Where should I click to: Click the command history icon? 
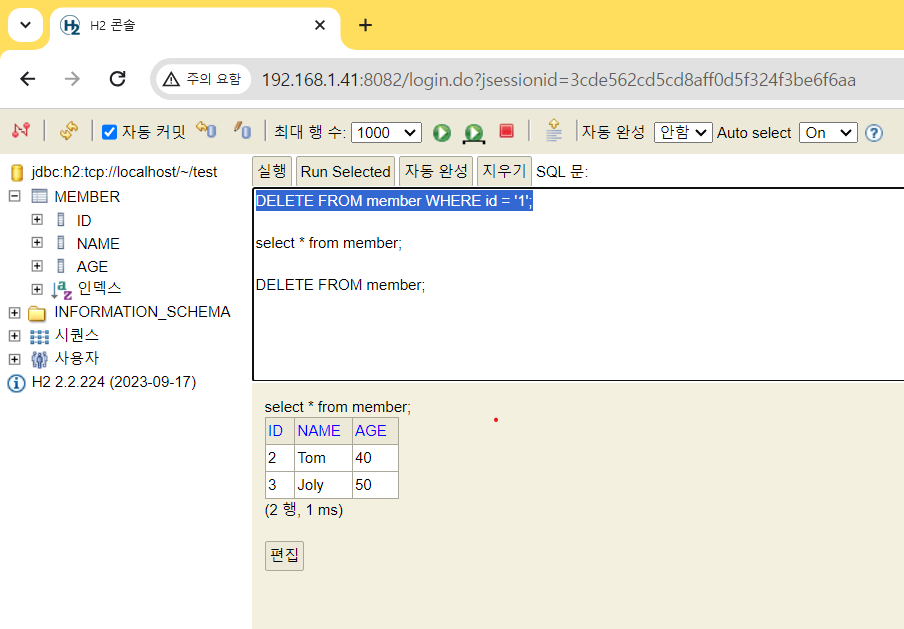[553, 130]
